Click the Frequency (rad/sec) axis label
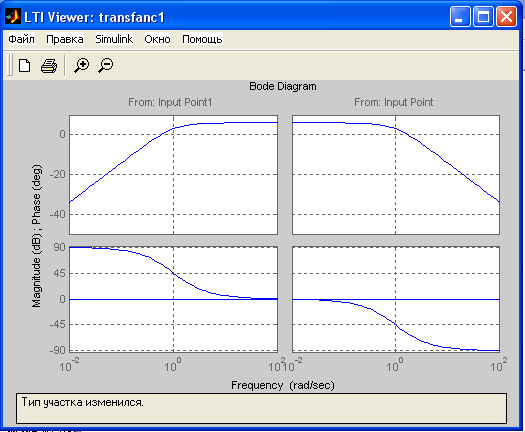Screen dimensions: 525x432 [283, 385]
